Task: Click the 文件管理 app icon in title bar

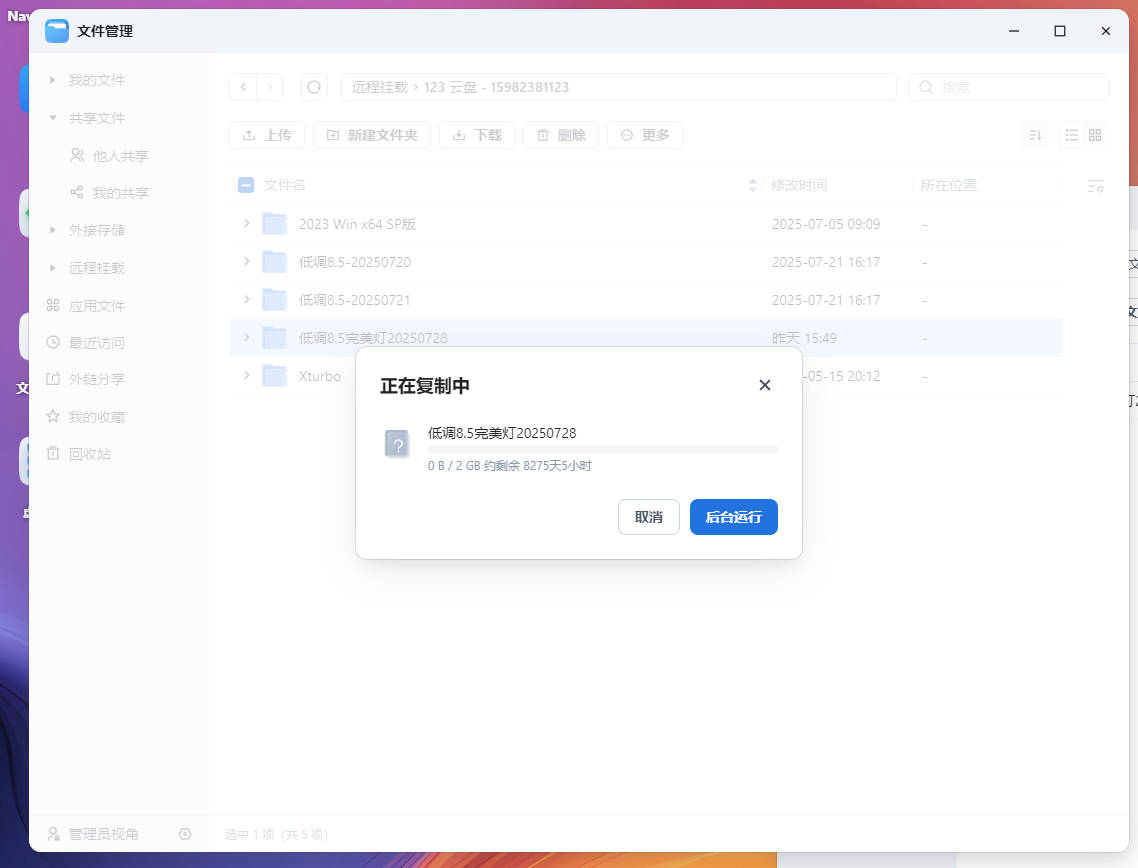Action: 57,31
